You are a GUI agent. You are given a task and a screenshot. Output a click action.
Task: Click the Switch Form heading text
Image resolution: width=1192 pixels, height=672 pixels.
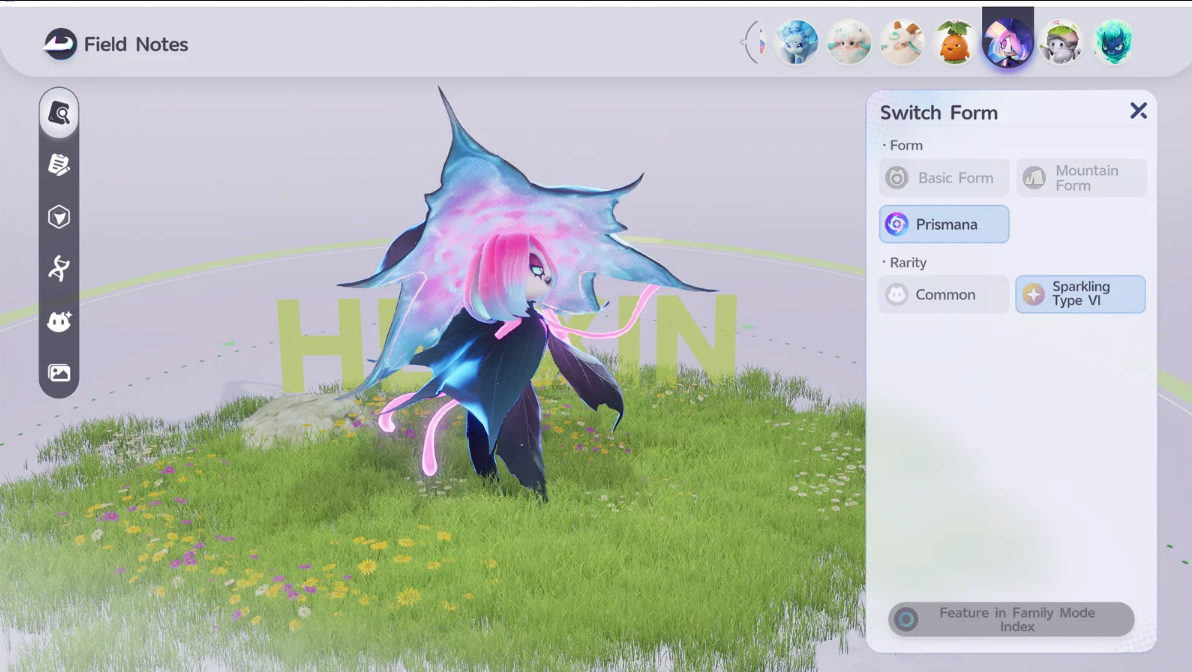pyautogui.click(x=939, y=113)
